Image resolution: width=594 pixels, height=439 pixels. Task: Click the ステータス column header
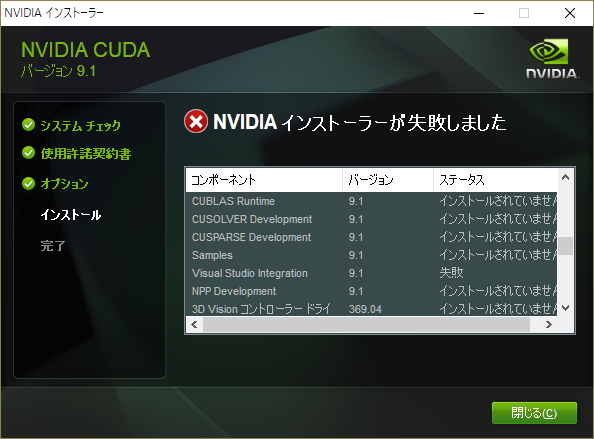tap(496, 180)
